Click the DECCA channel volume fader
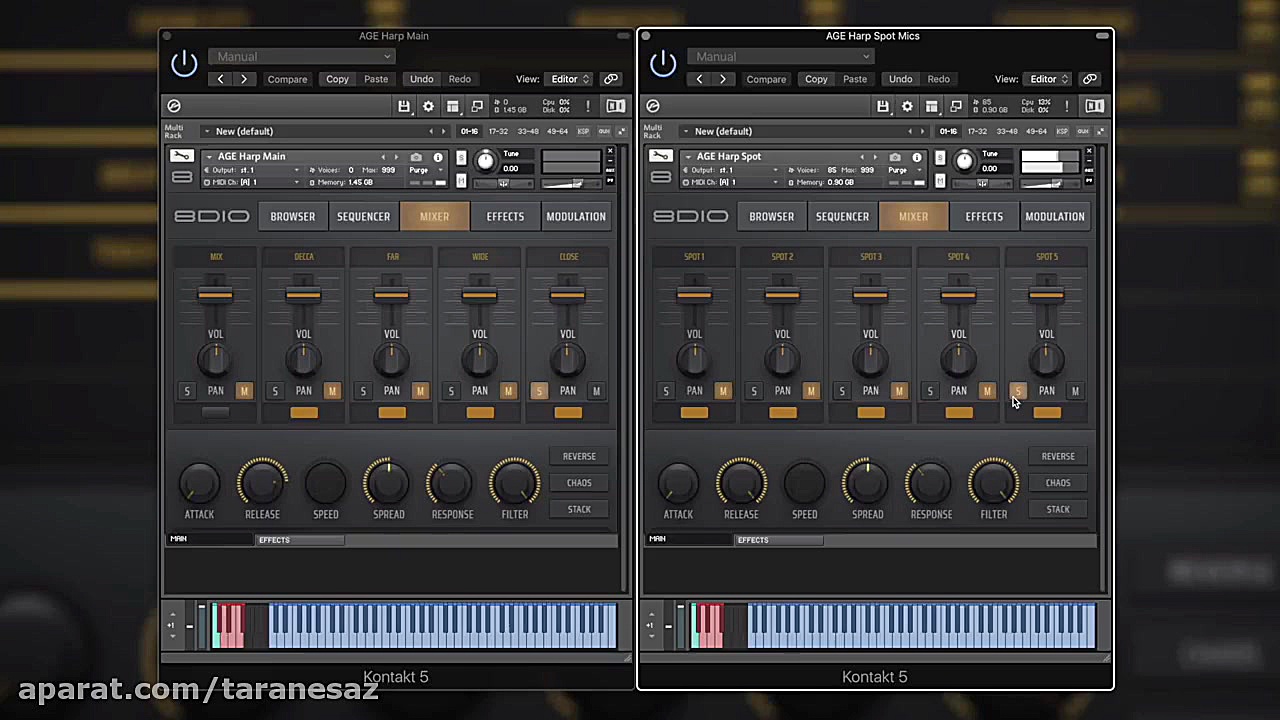Image resolution: width=1280 pixels, height=720 pixels. click(303, 294)
